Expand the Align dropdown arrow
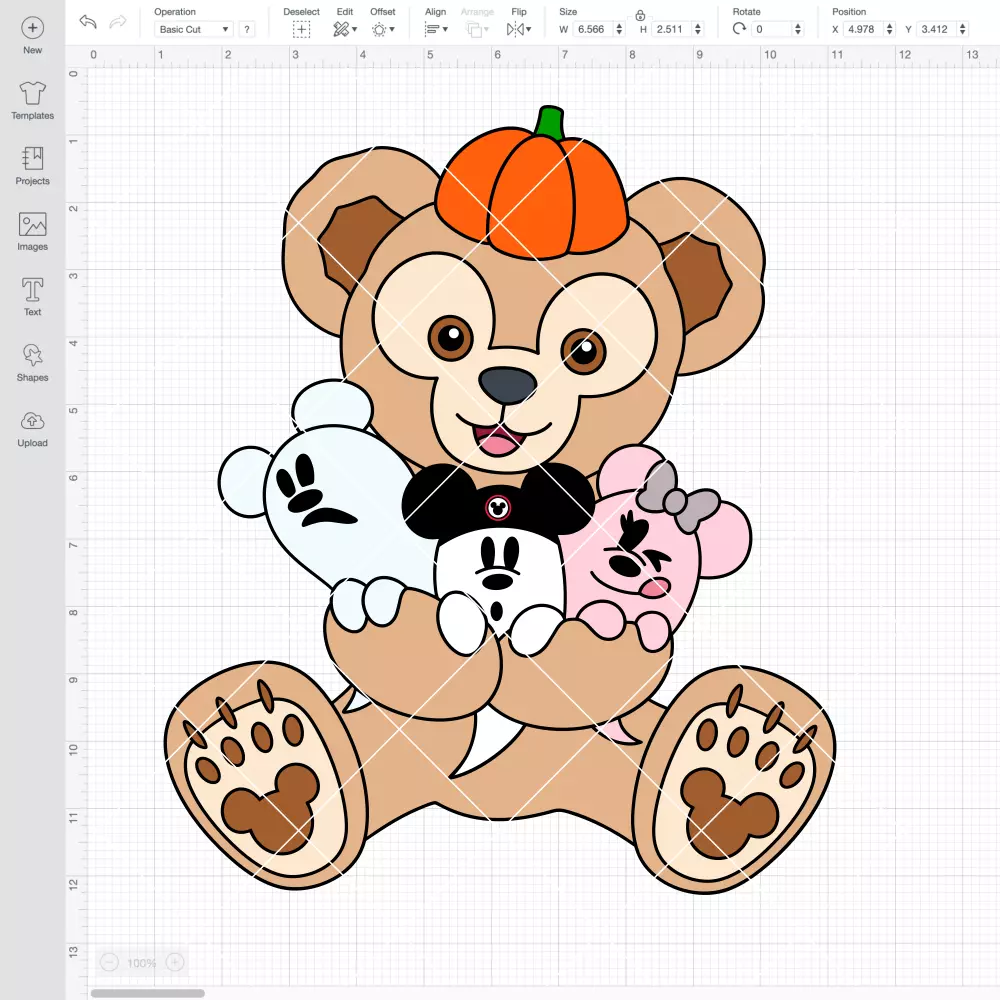The height and width of the screenshot is (1000, 1000). tap(445, 29)
